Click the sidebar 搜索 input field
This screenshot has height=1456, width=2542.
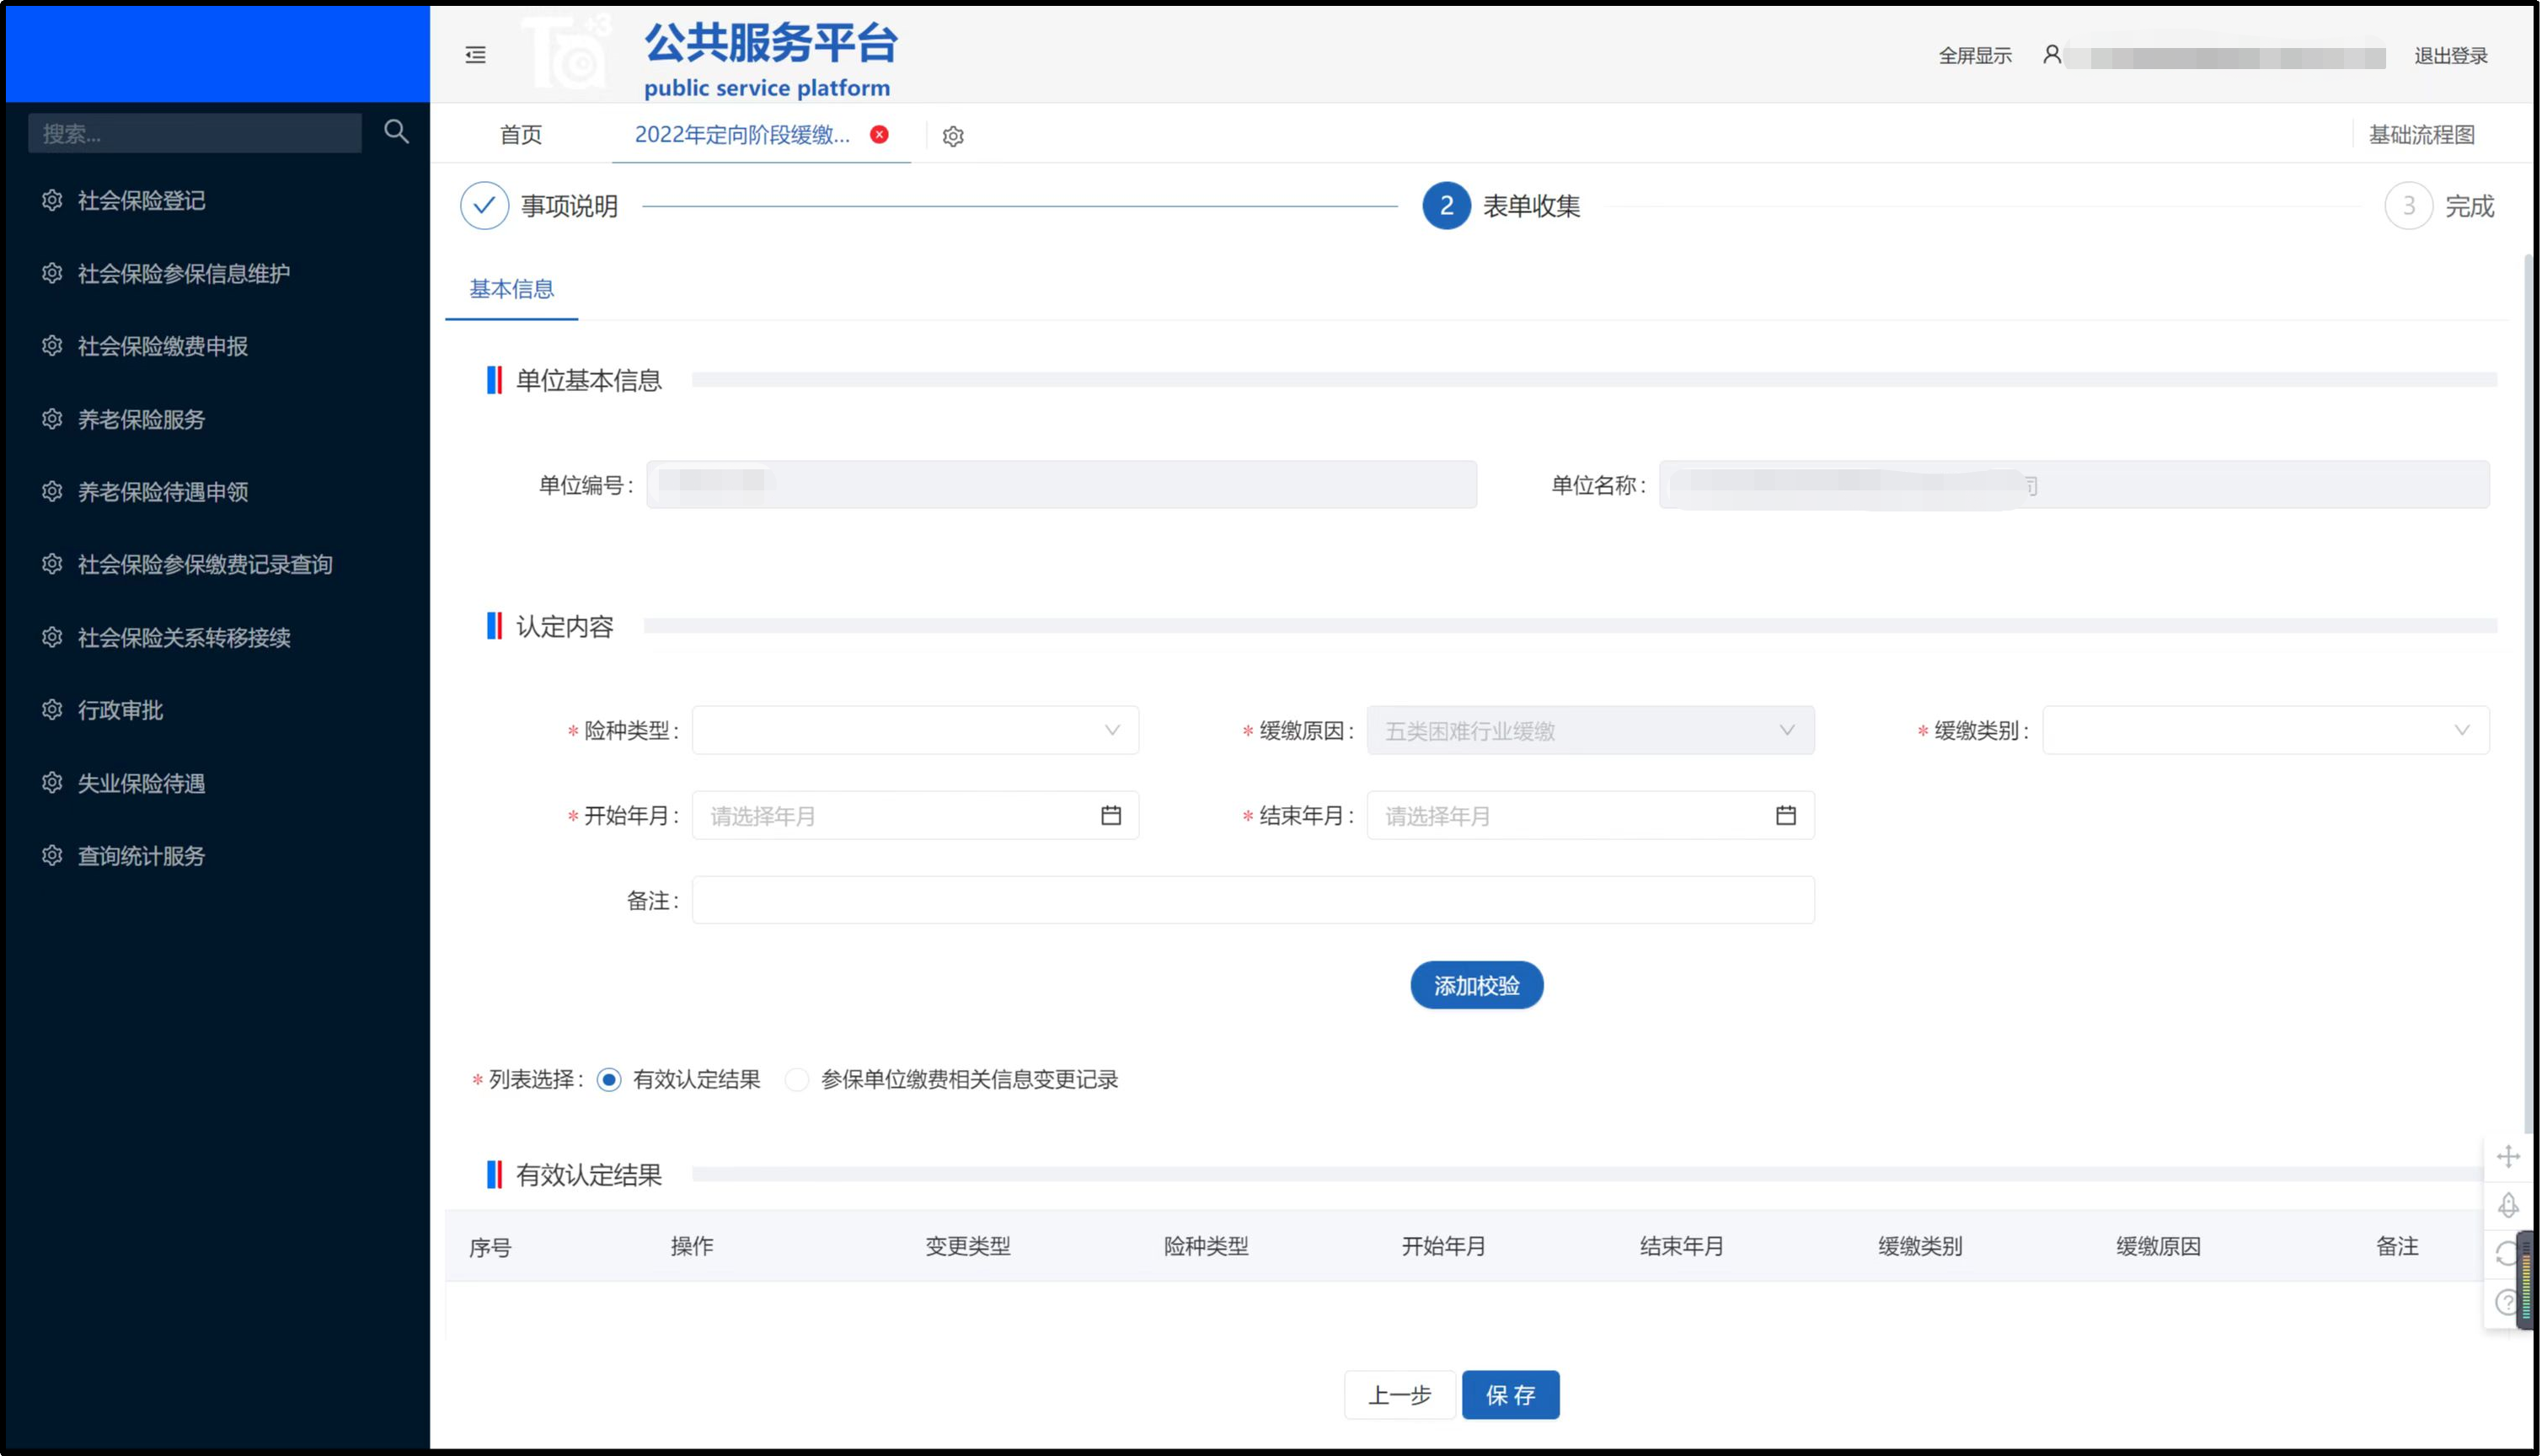[195, 133]
